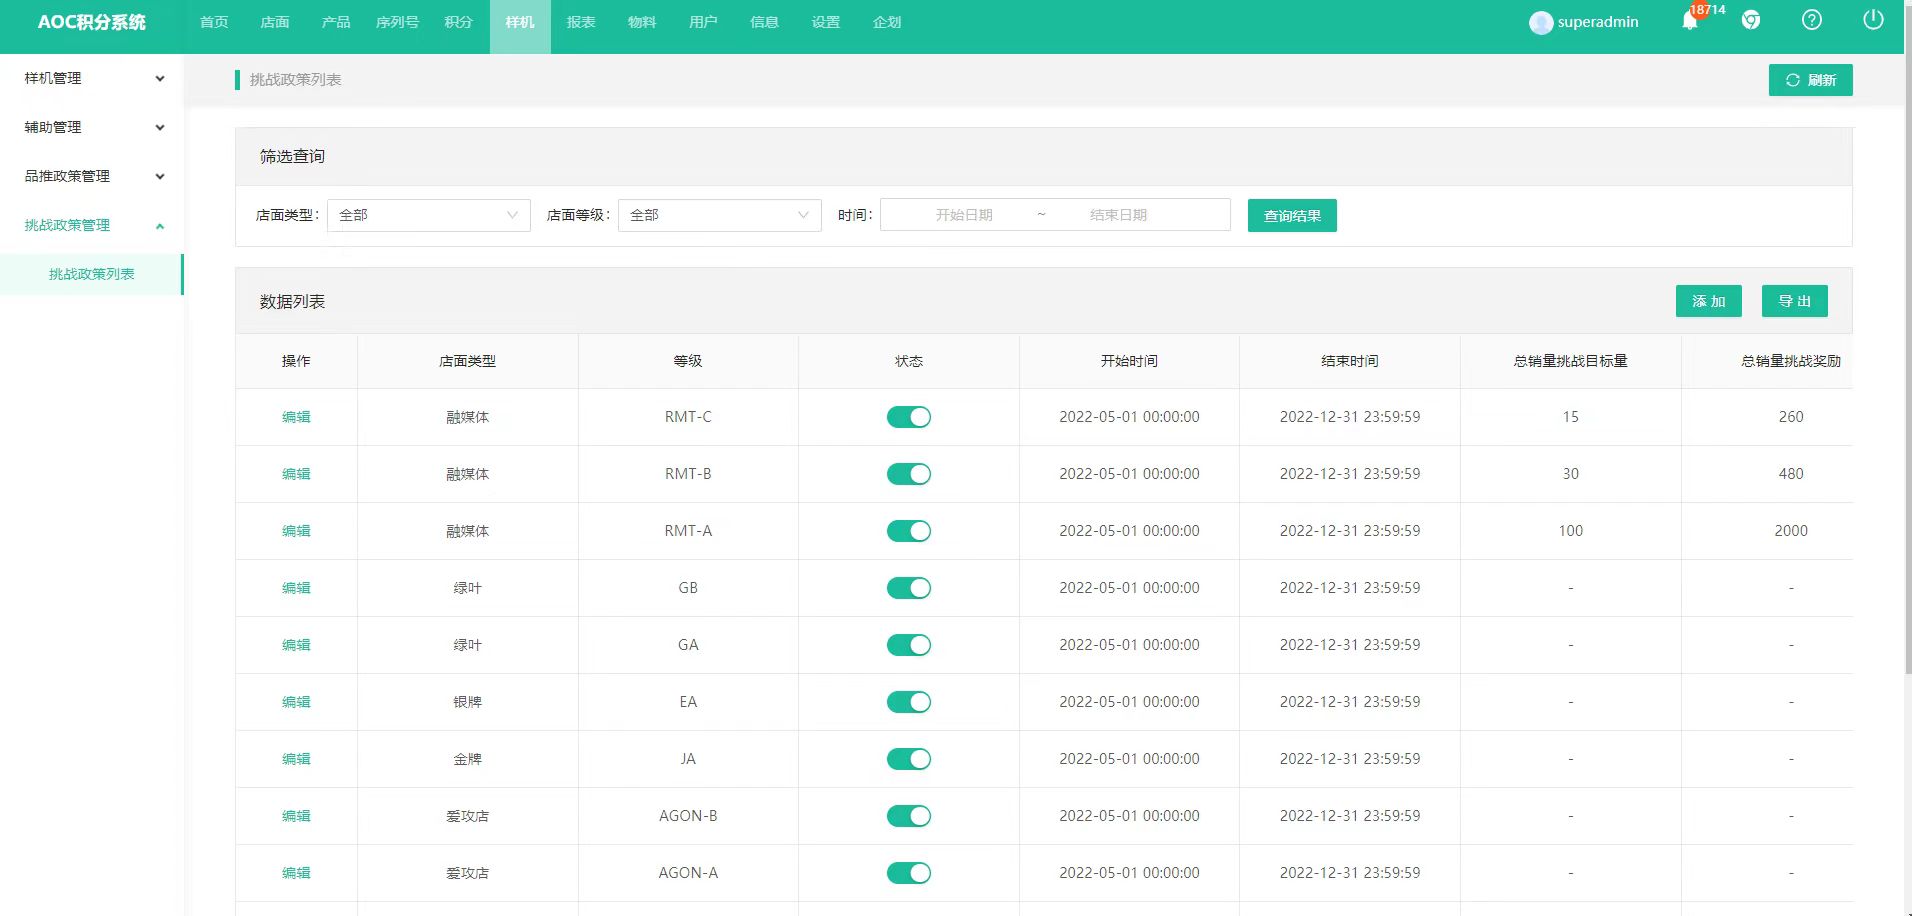Toggle status switch for AGON-A row
This screenshot has width=1912, height=916.
(909, 873)
